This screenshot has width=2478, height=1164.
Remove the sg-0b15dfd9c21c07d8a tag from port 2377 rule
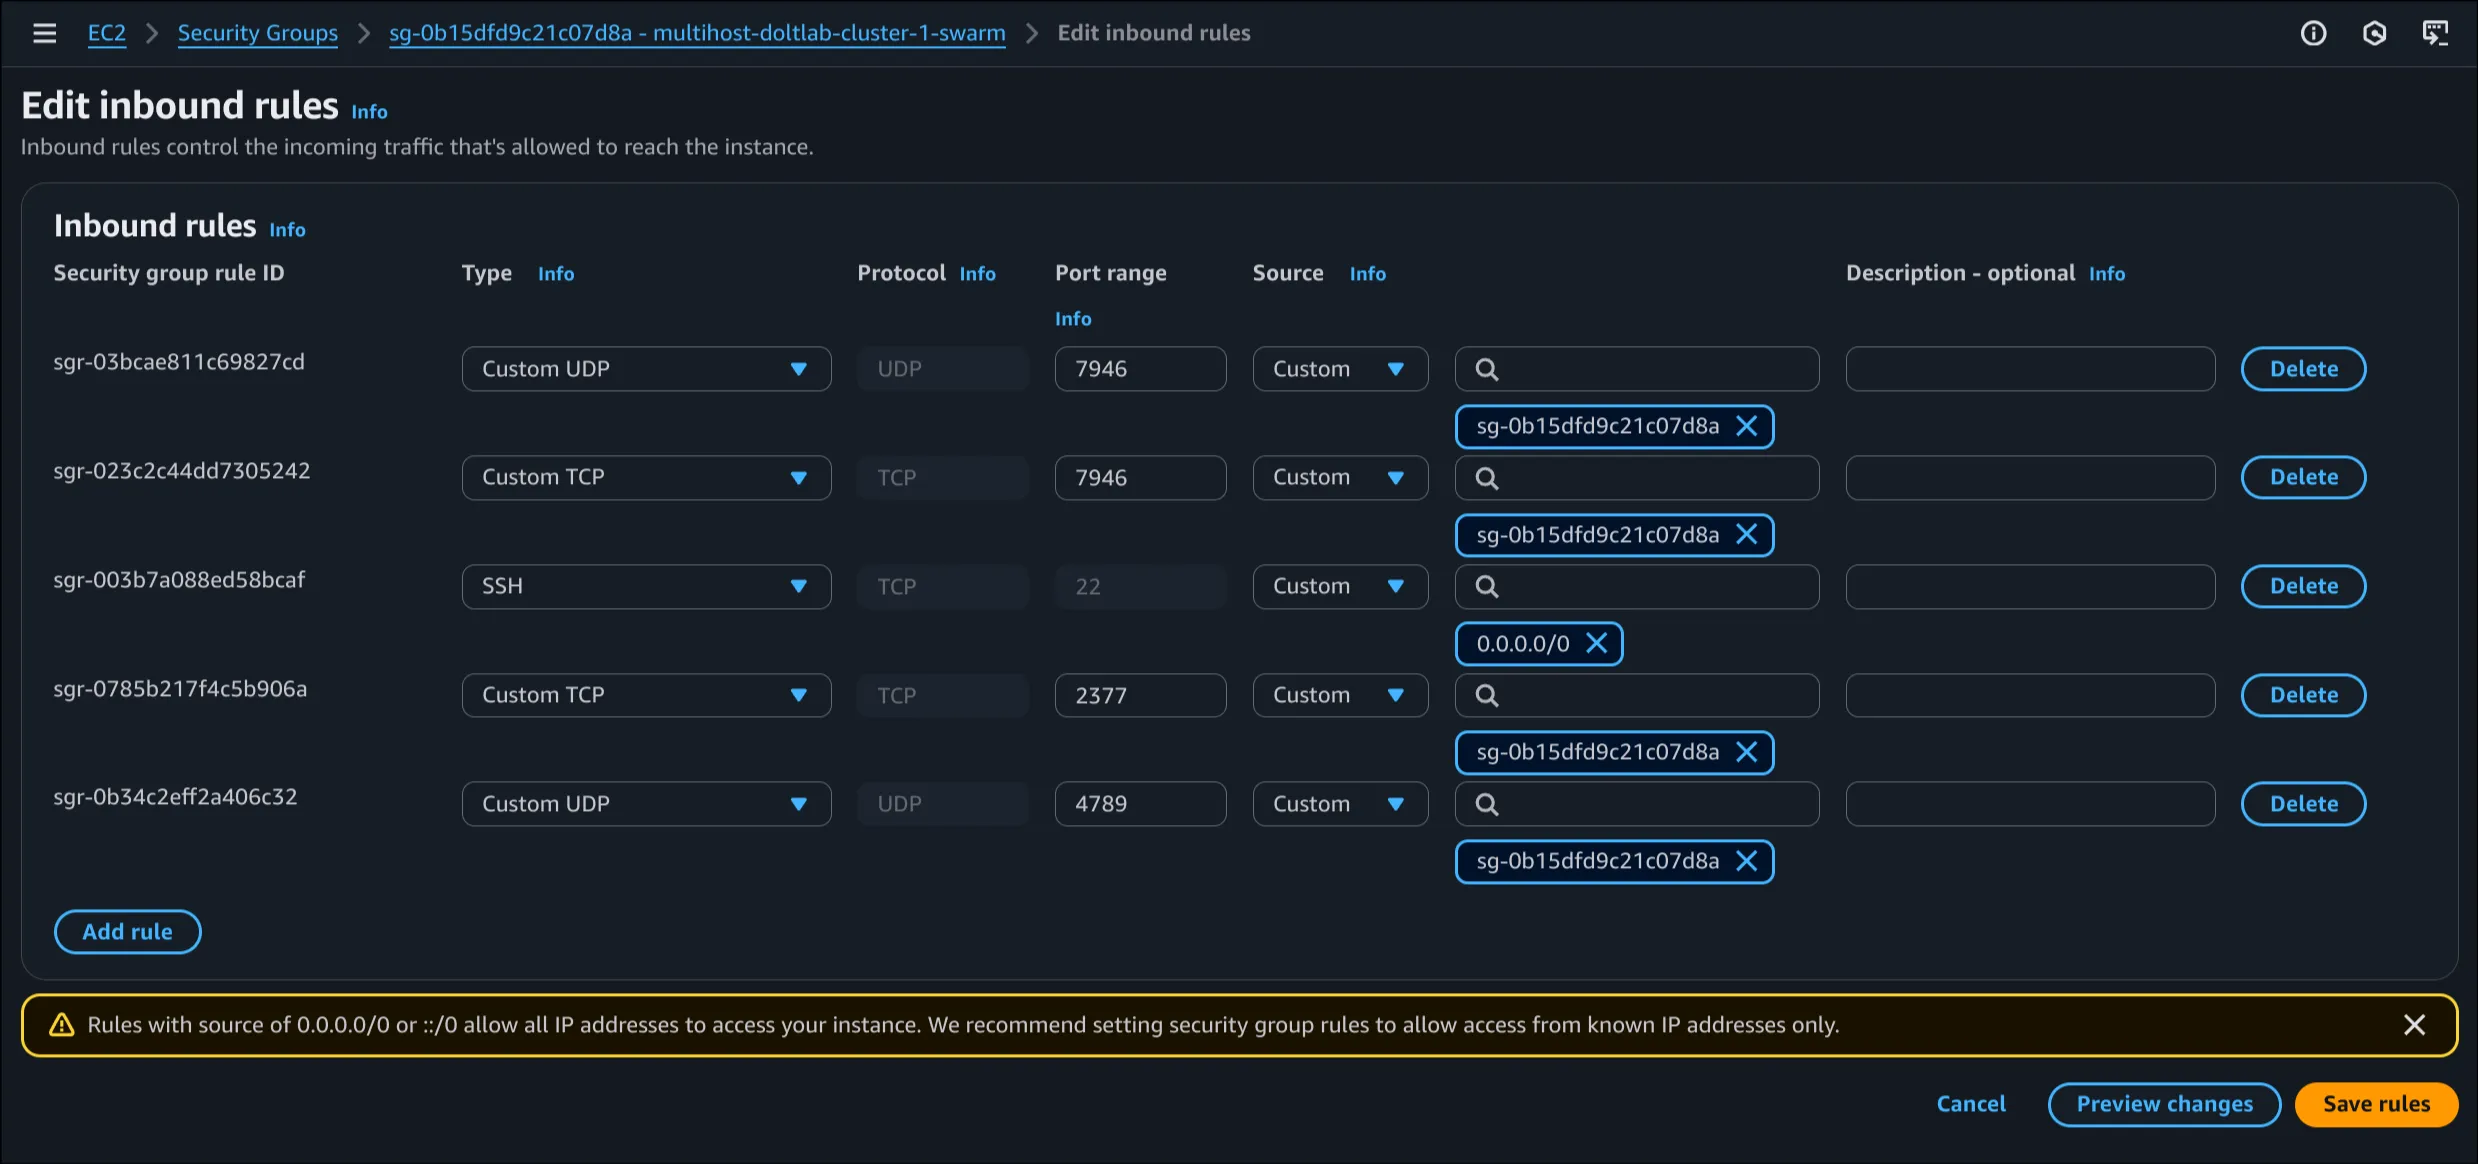(1748, 753)
